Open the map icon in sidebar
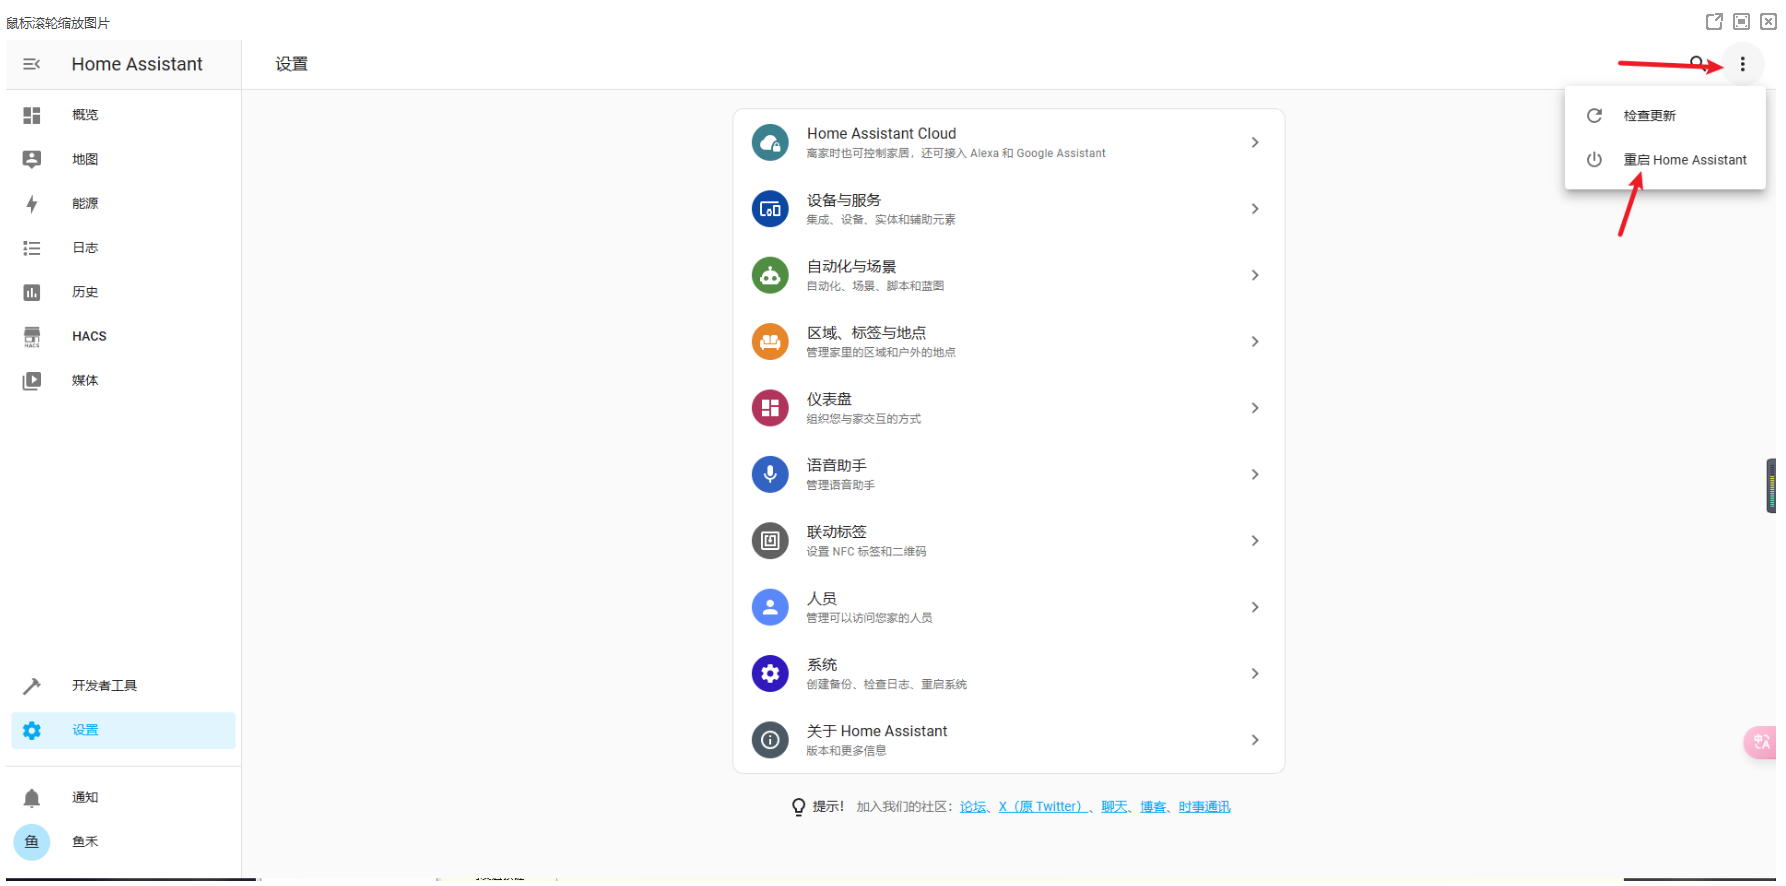 (32, 160)
